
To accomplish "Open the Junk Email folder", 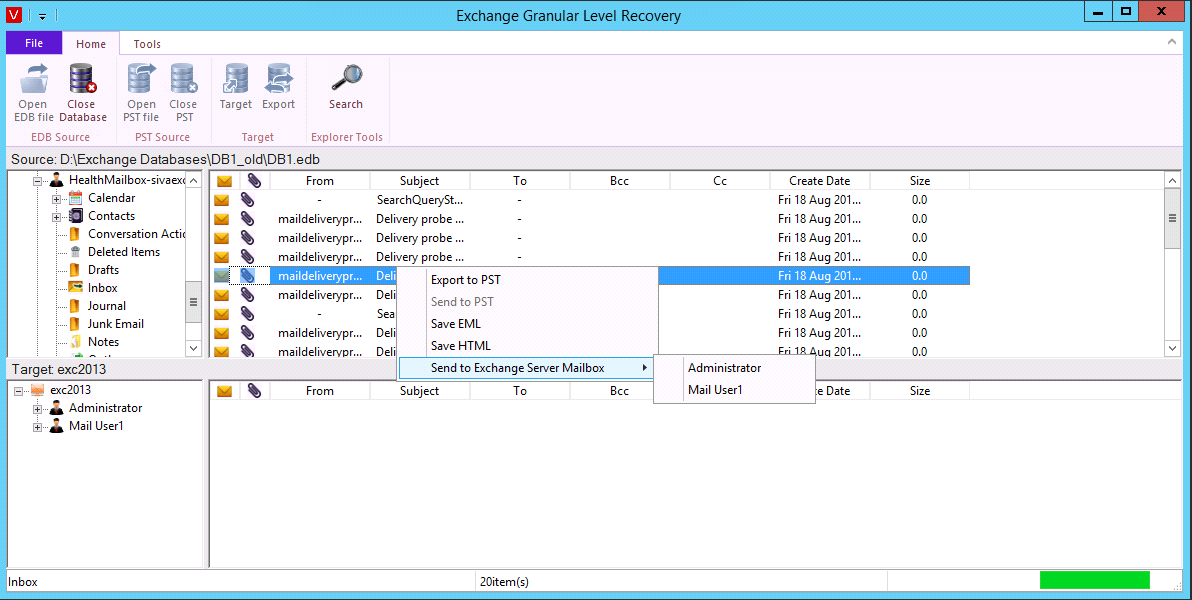I will [116, 324].
